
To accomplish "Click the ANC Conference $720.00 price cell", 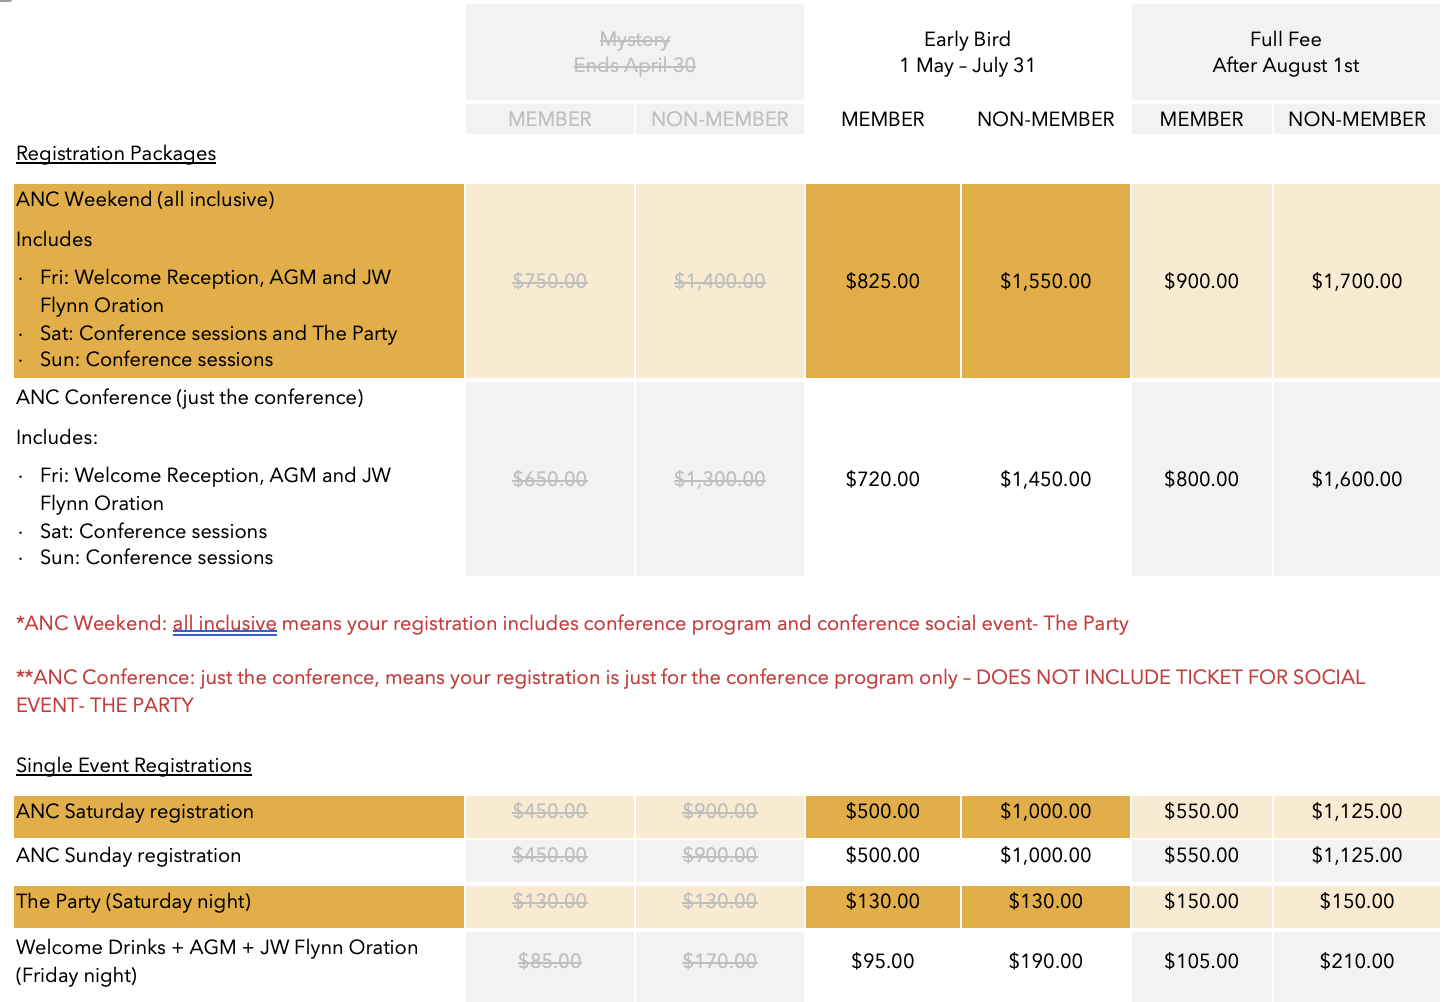I will point(882,480).
